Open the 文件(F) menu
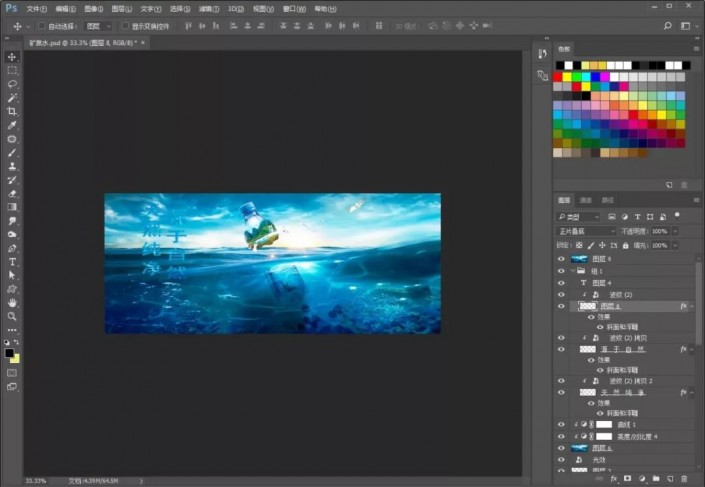 click(x=36, y=9)
